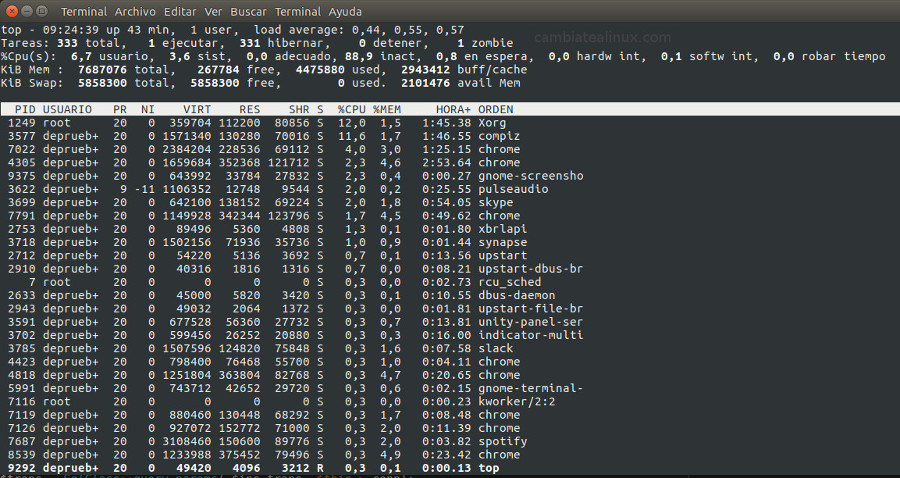900x478 pixels.
Task: Open the Buscar menu
Action: tap(249, 11)
